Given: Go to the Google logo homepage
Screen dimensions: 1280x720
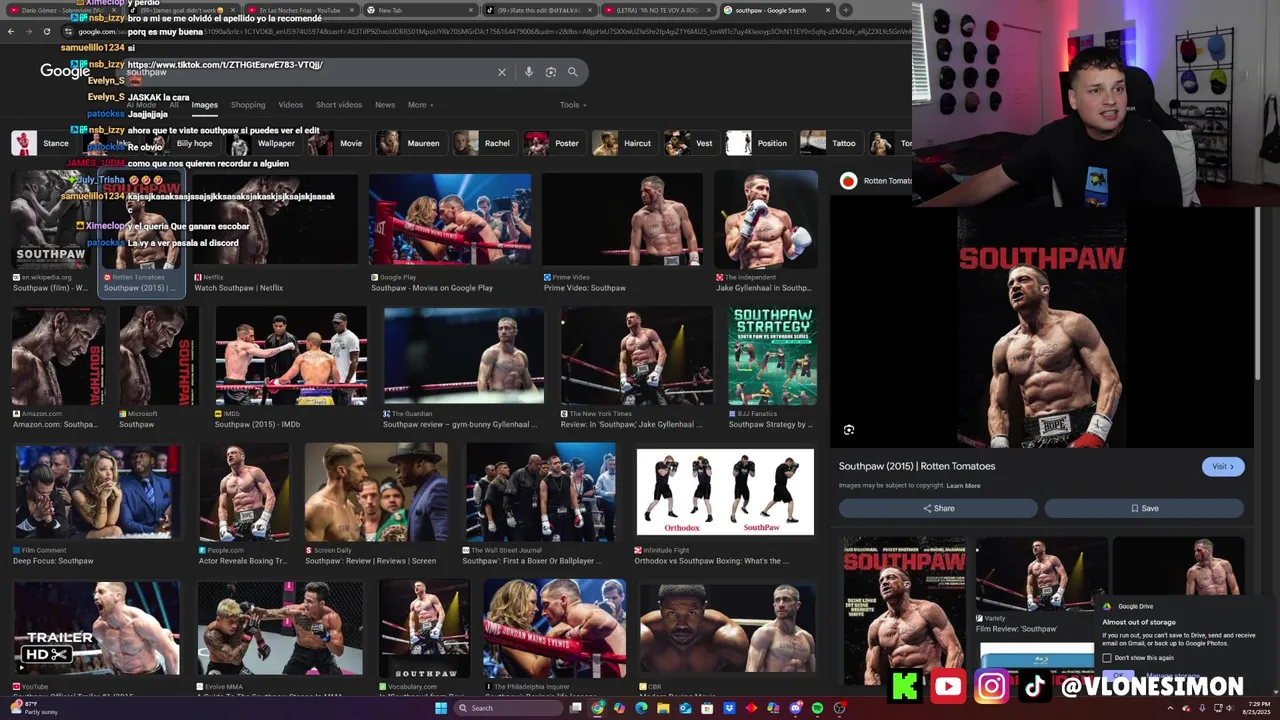Looking at the screenshot, I should tap(64, 71).
